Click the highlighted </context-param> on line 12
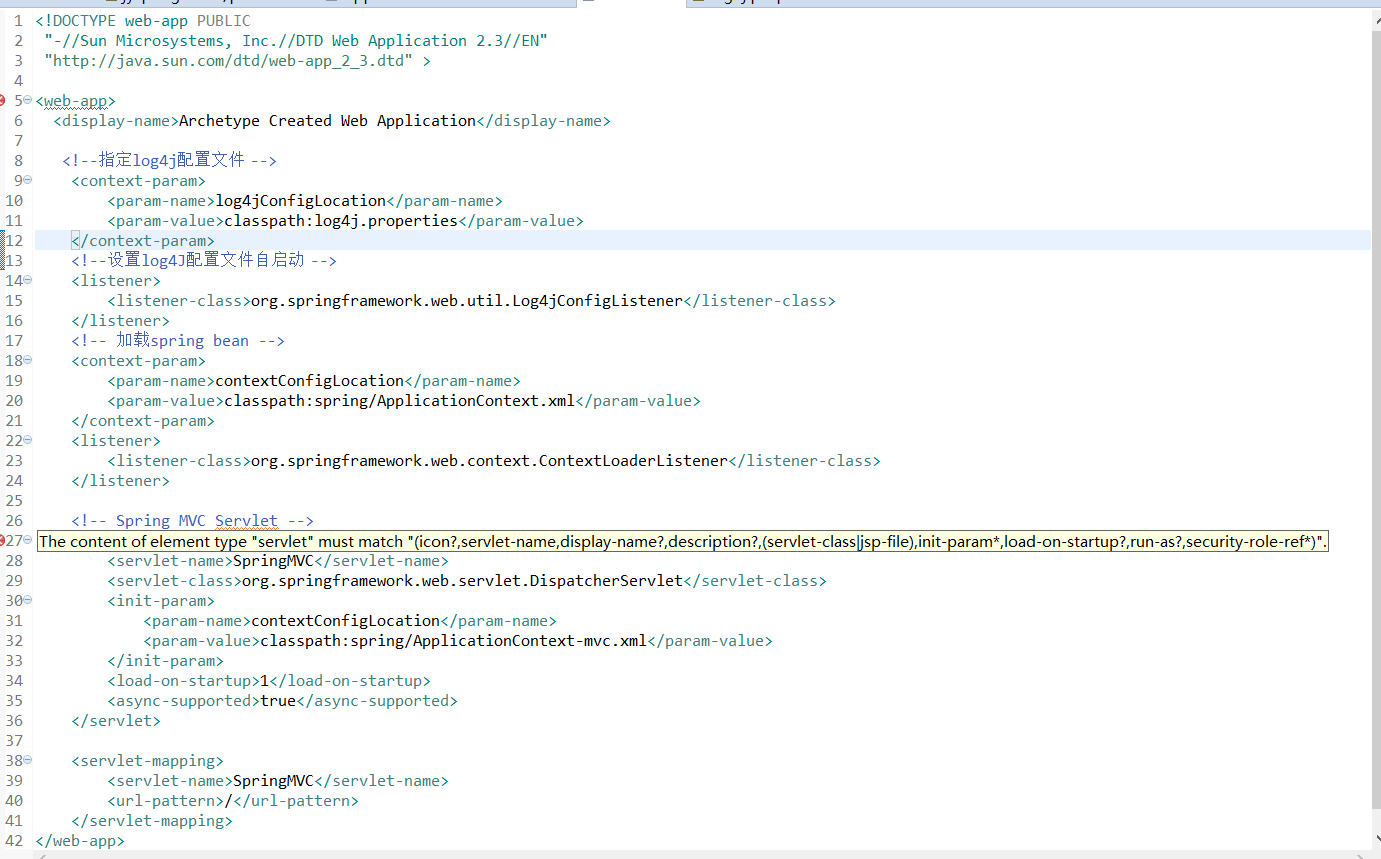This screenshot has width=1381, height=859. pos(143,241)
